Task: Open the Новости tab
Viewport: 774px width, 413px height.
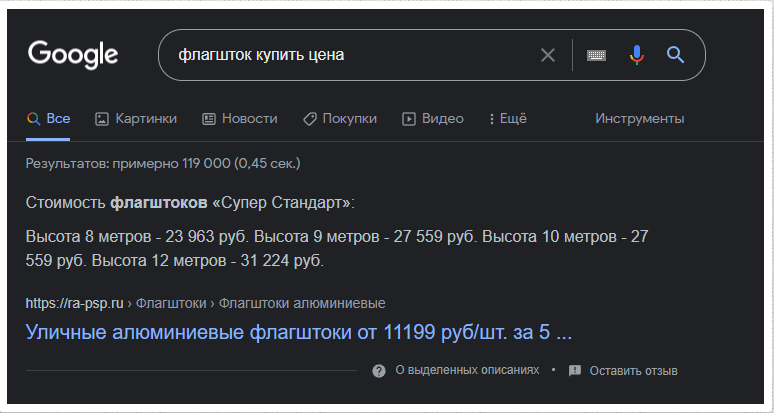Action: pyautogui.click(x=240, y=119)
